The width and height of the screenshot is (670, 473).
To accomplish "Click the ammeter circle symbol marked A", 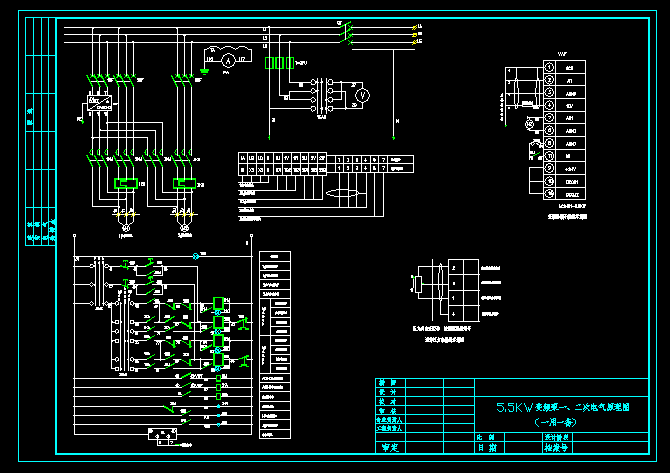I will (227, 61).
